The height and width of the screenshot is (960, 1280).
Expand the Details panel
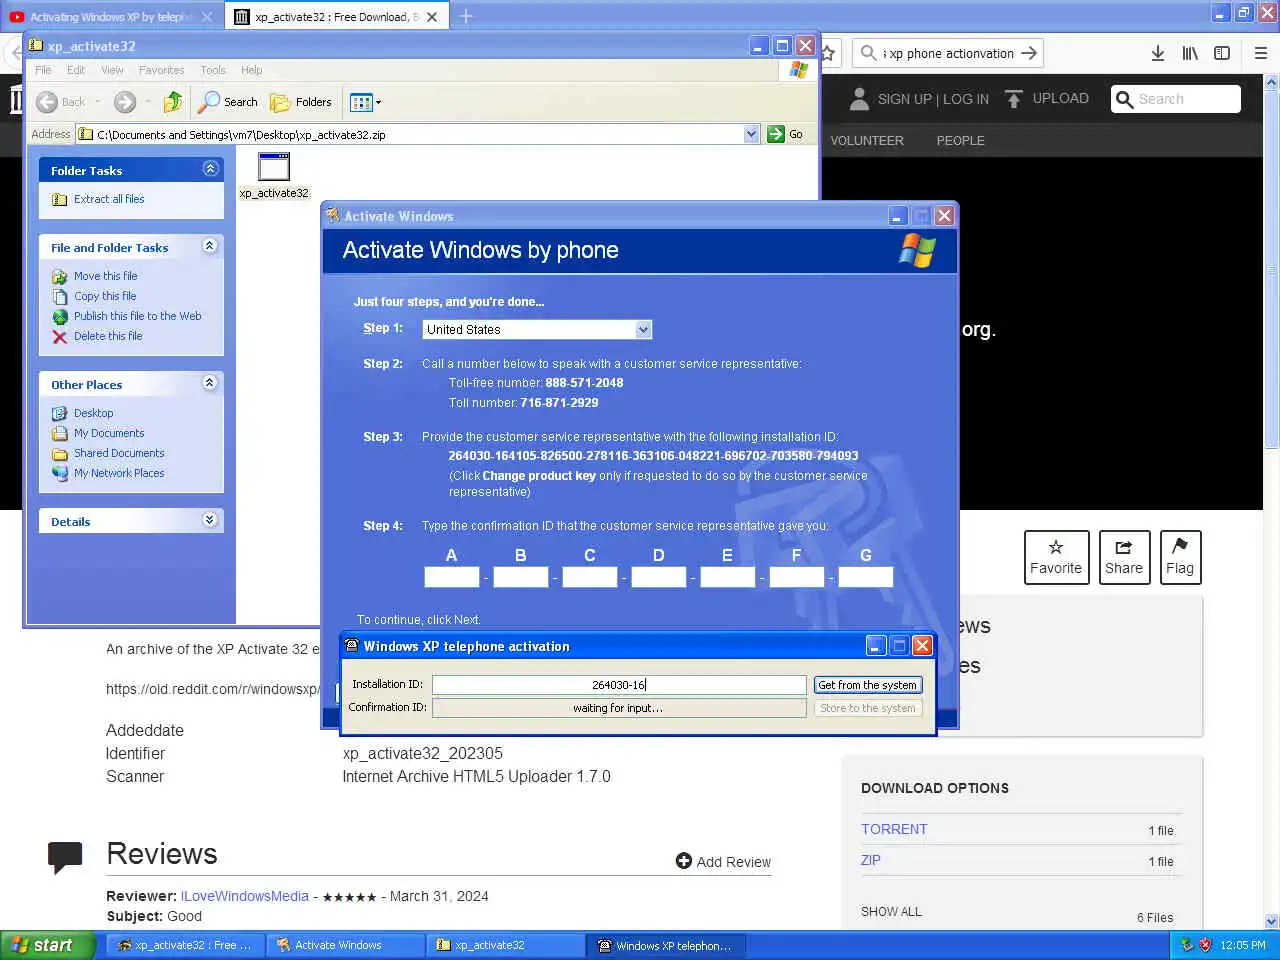pos(210,520)
